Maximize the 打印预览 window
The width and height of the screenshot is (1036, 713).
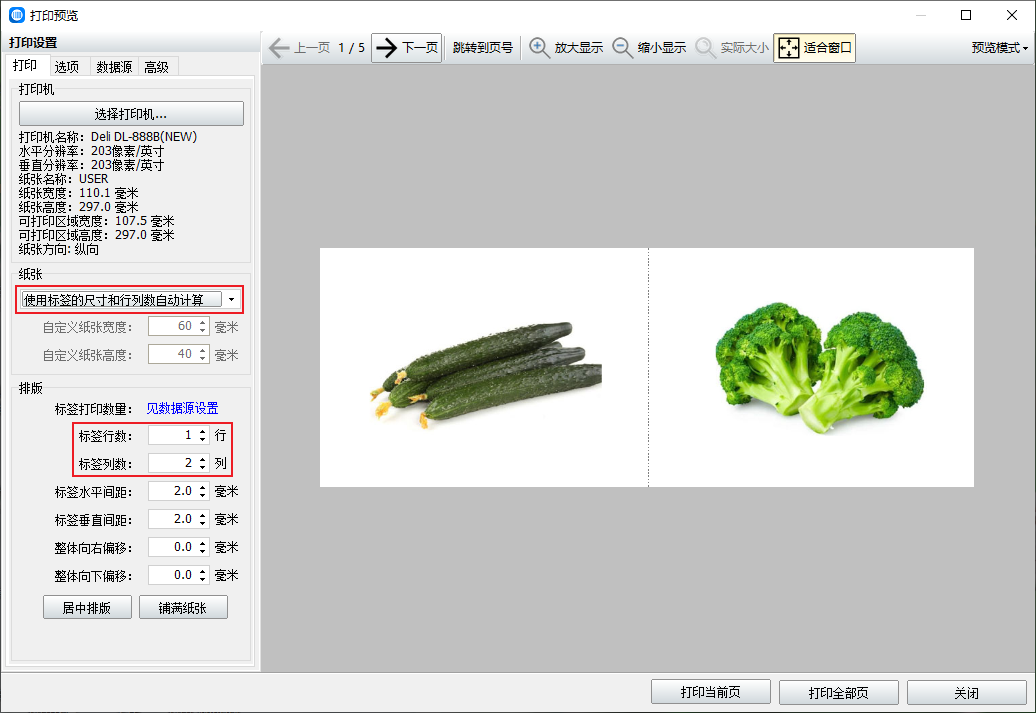(x=966, y=15)
